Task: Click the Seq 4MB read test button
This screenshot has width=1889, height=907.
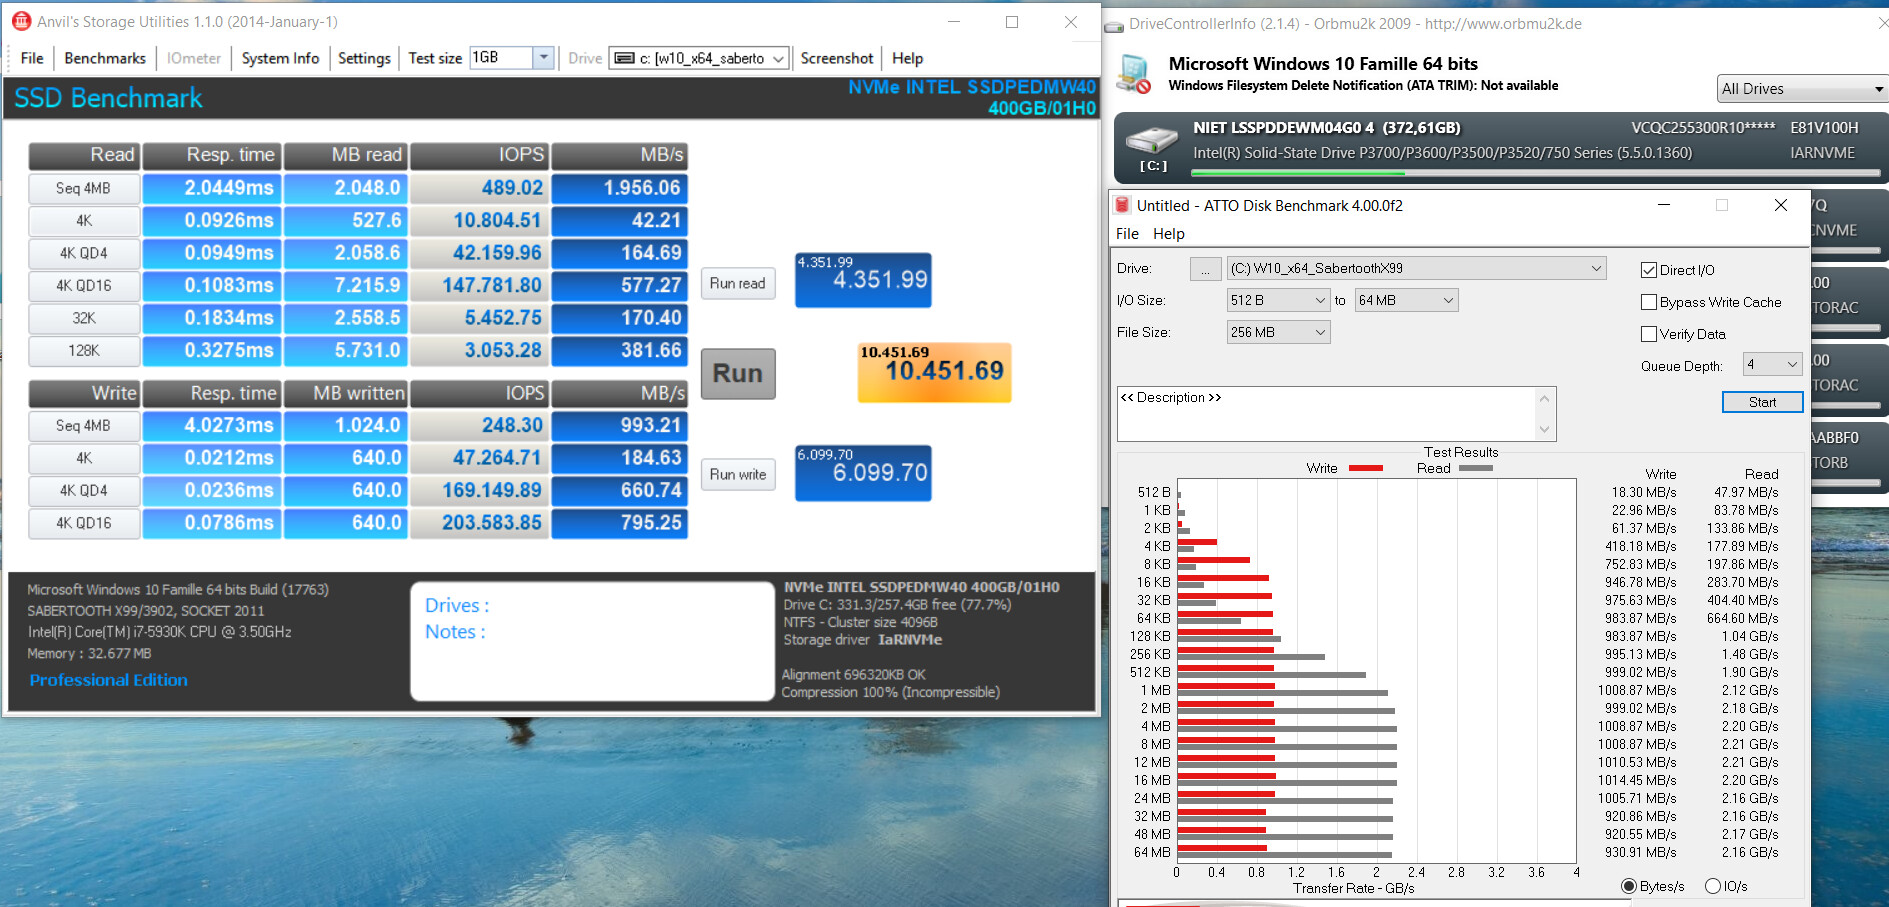Action: click(x=84, y=188)
